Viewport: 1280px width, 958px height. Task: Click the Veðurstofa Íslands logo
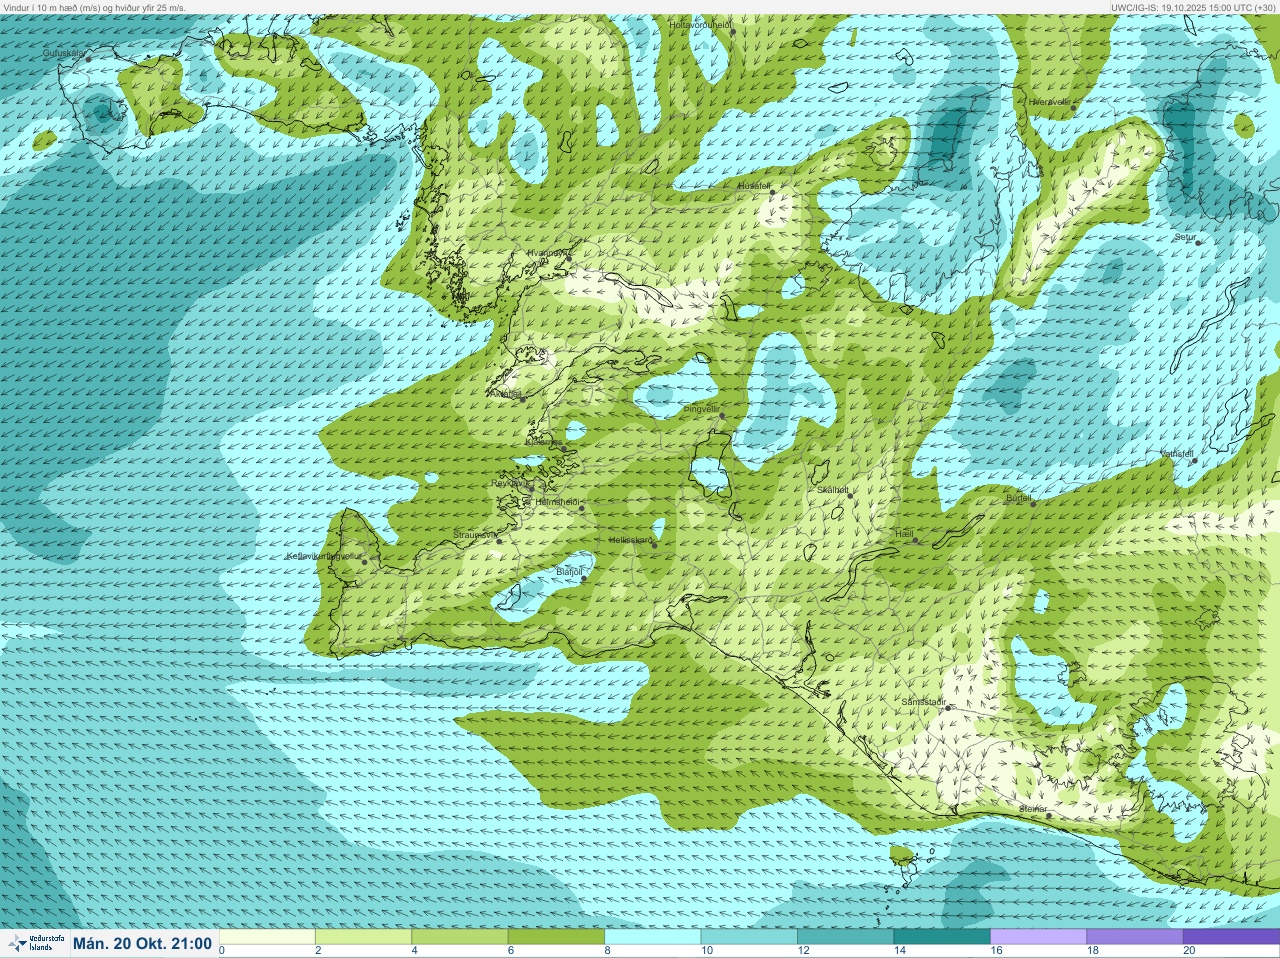tap(35, 943)
